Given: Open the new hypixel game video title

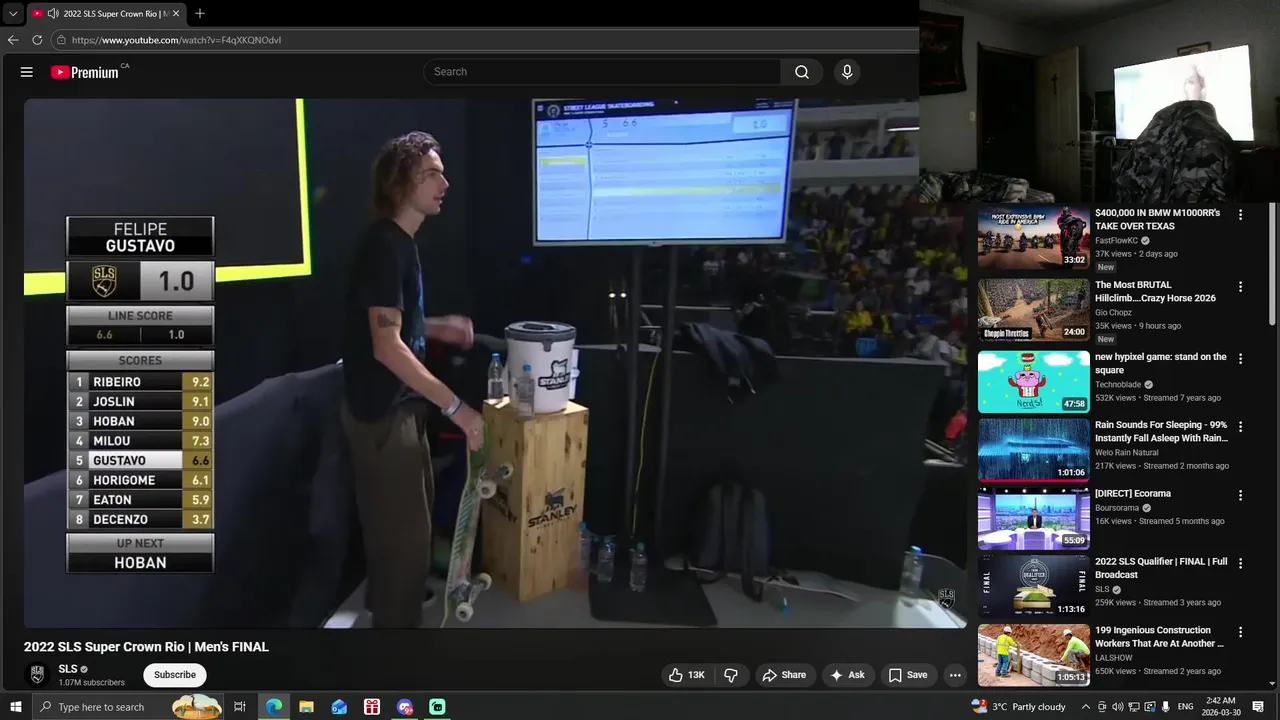Looking at the screenshot, I should (x=1160, y=363).
